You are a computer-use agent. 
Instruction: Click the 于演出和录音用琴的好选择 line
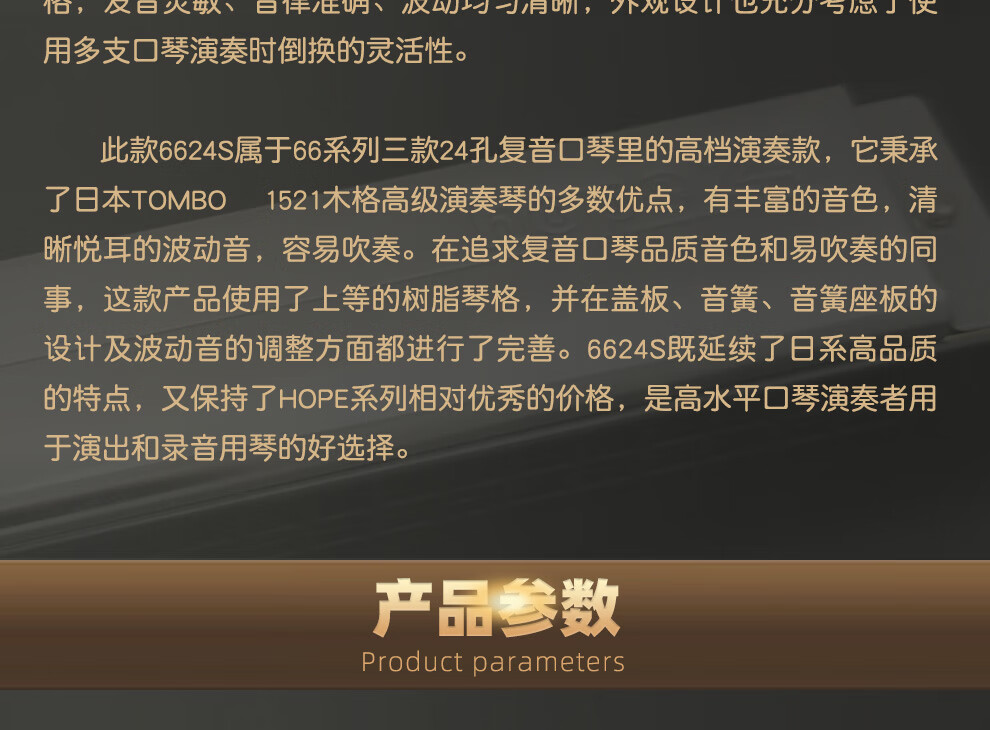coord(228,448)
